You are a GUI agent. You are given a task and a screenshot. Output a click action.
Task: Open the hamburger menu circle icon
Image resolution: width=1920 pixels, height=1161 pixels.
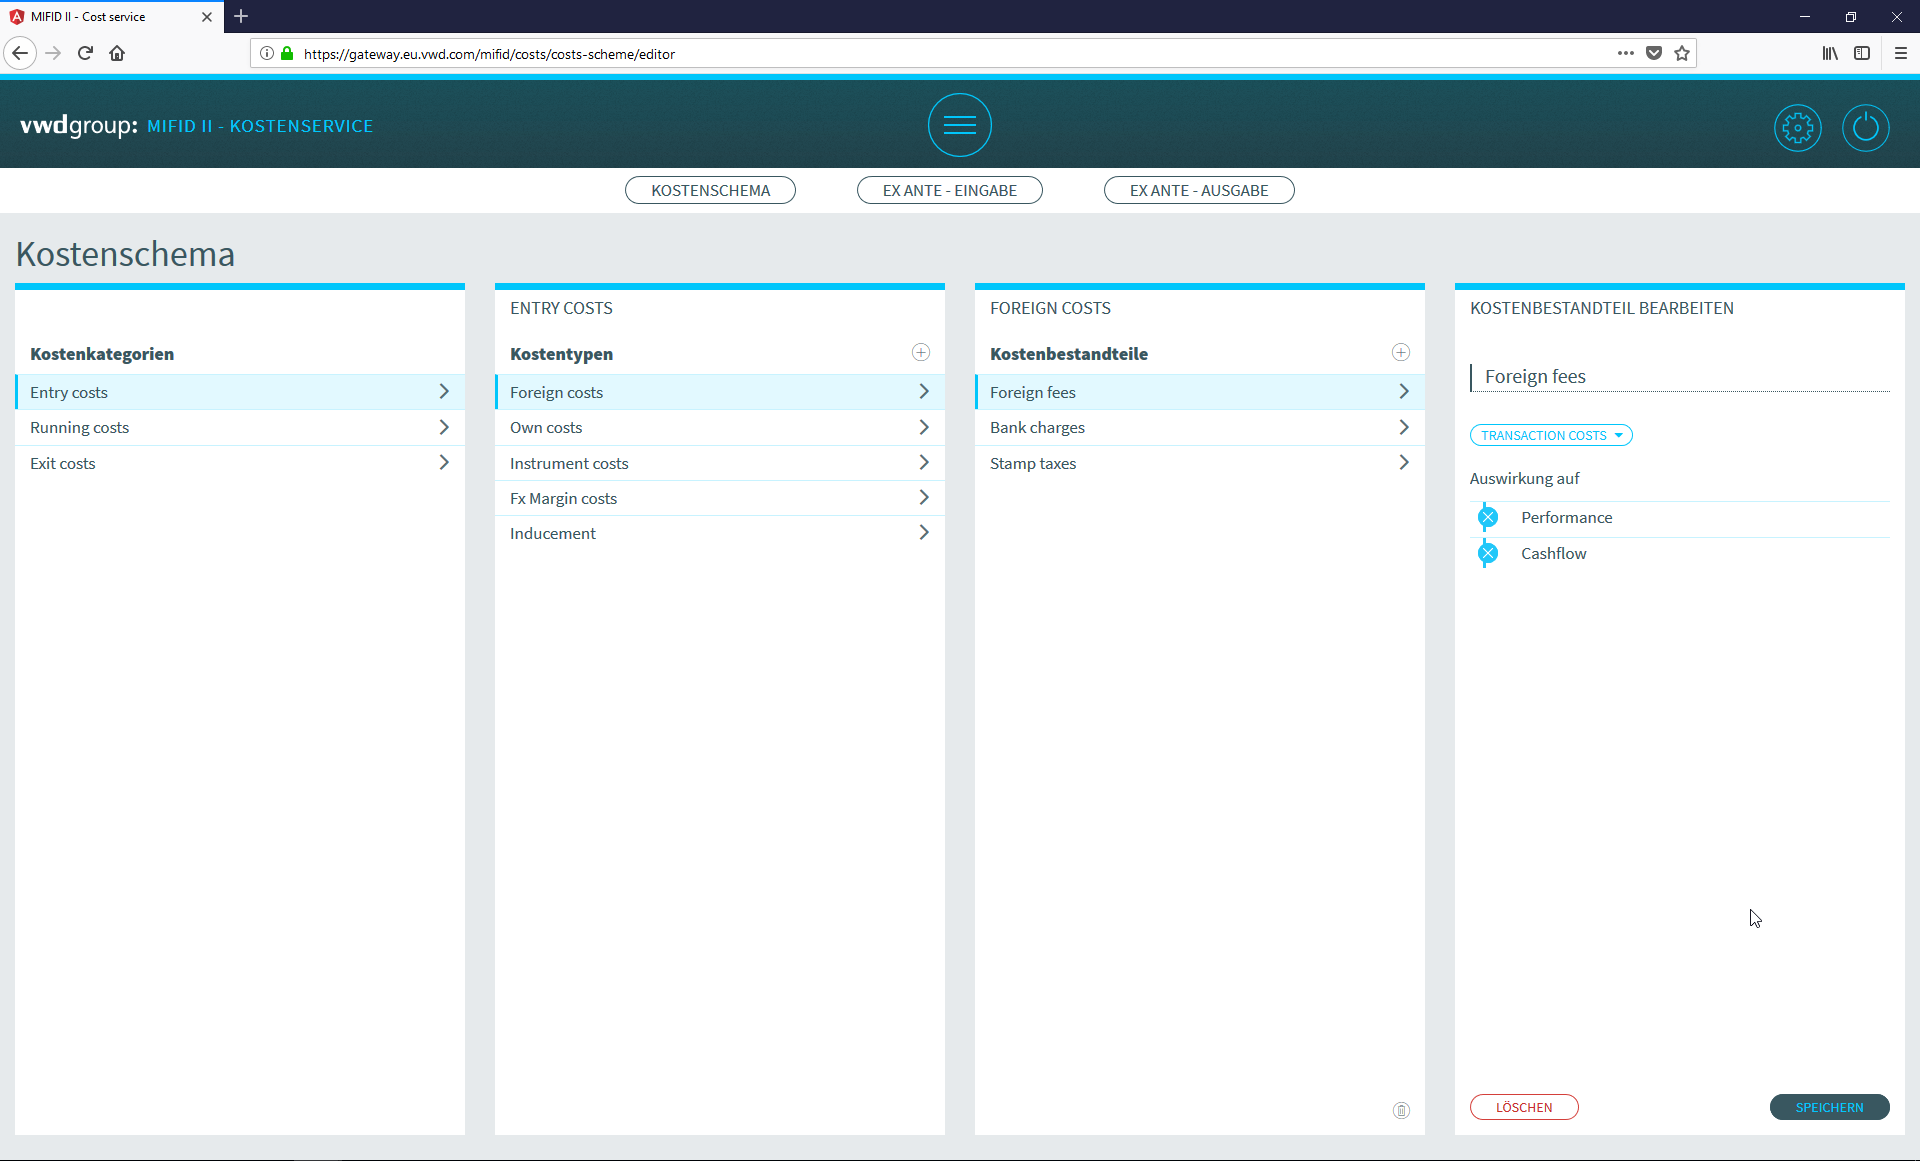[959, 125]
